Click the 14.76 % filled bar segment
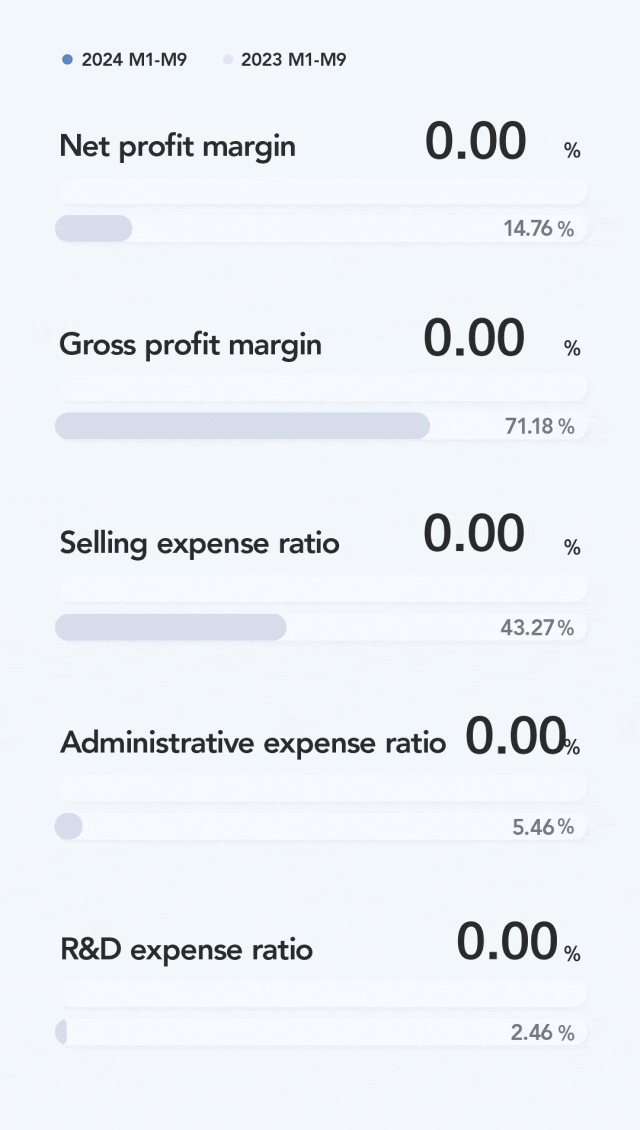Image resolution: width=640 pixels, height=1130 pixels. point(94,228)
